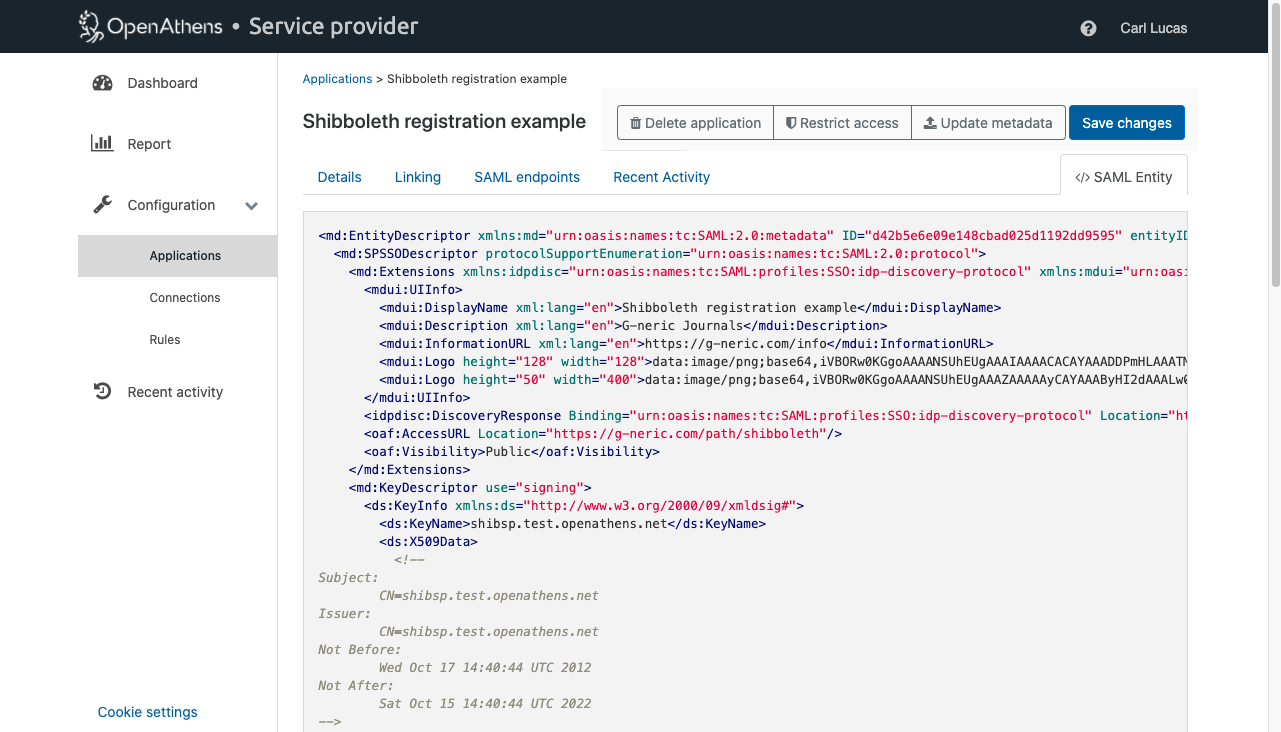The image size is (1281, 732).
Task: Collapse the Configuration menu chevron
Action: pyautogui.click(x=252, y=206)
